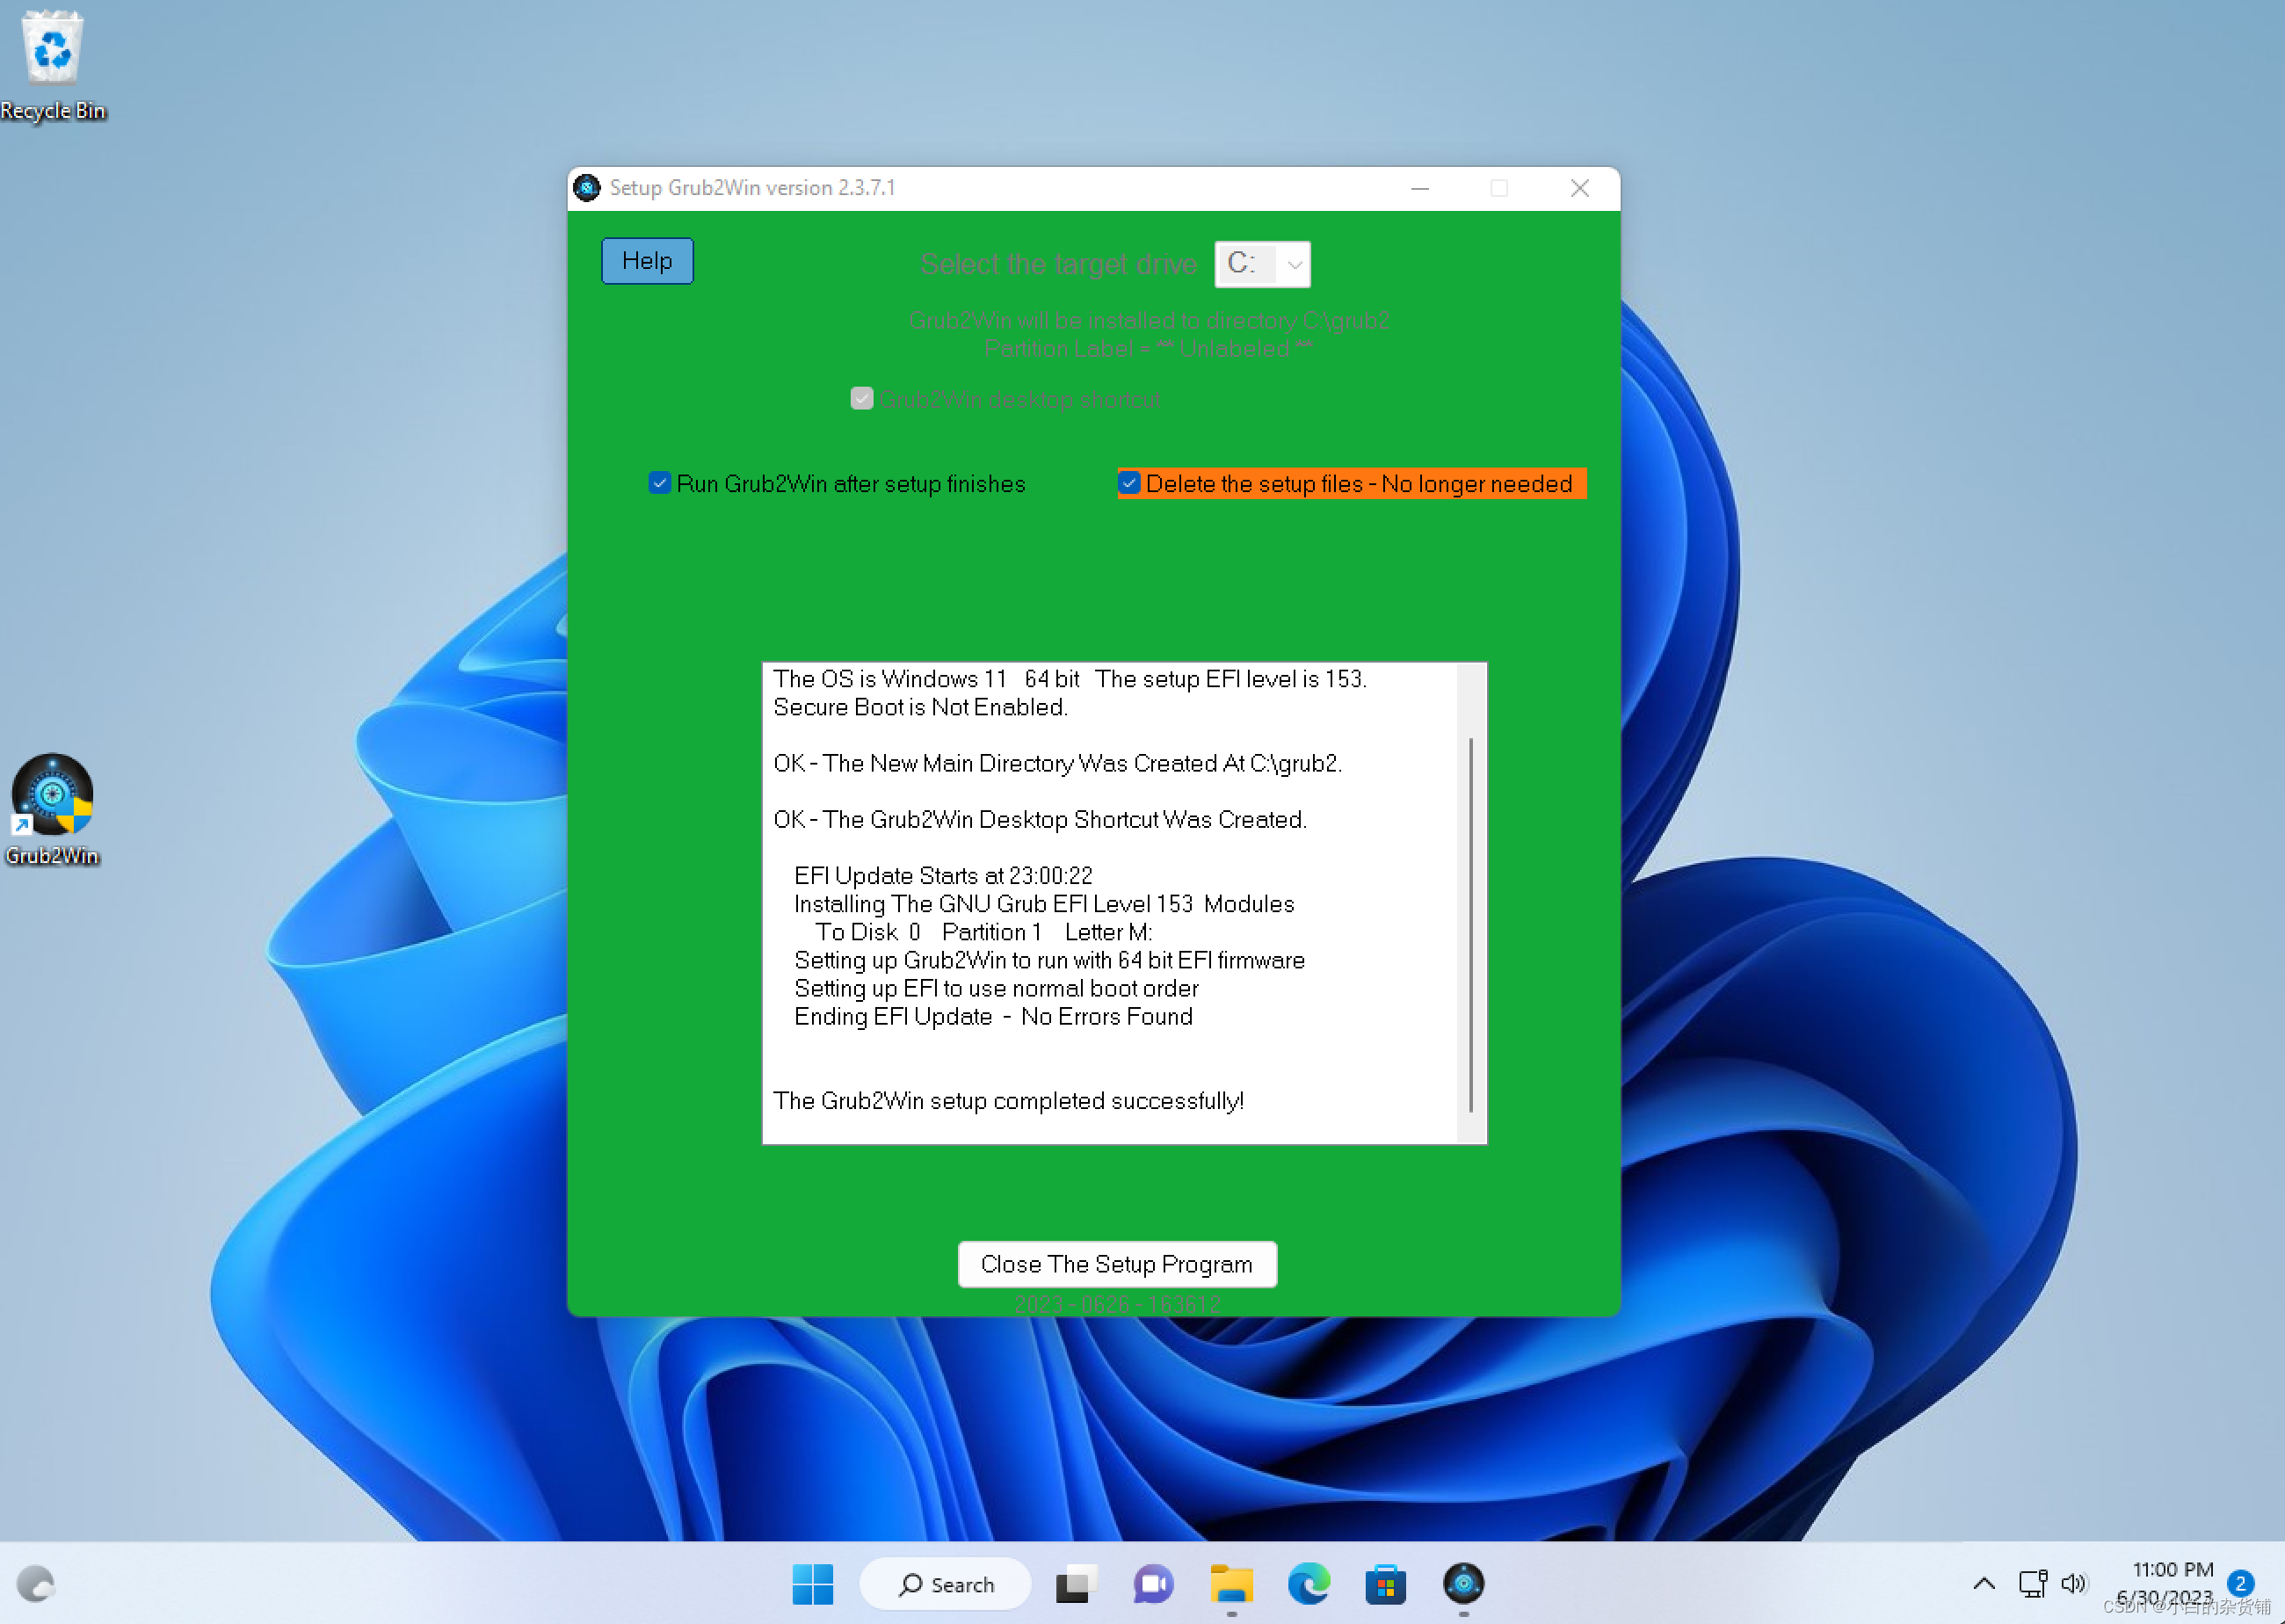Click the weather widget icon on taskbar

pyautogui.click(x=36, y=1584)
